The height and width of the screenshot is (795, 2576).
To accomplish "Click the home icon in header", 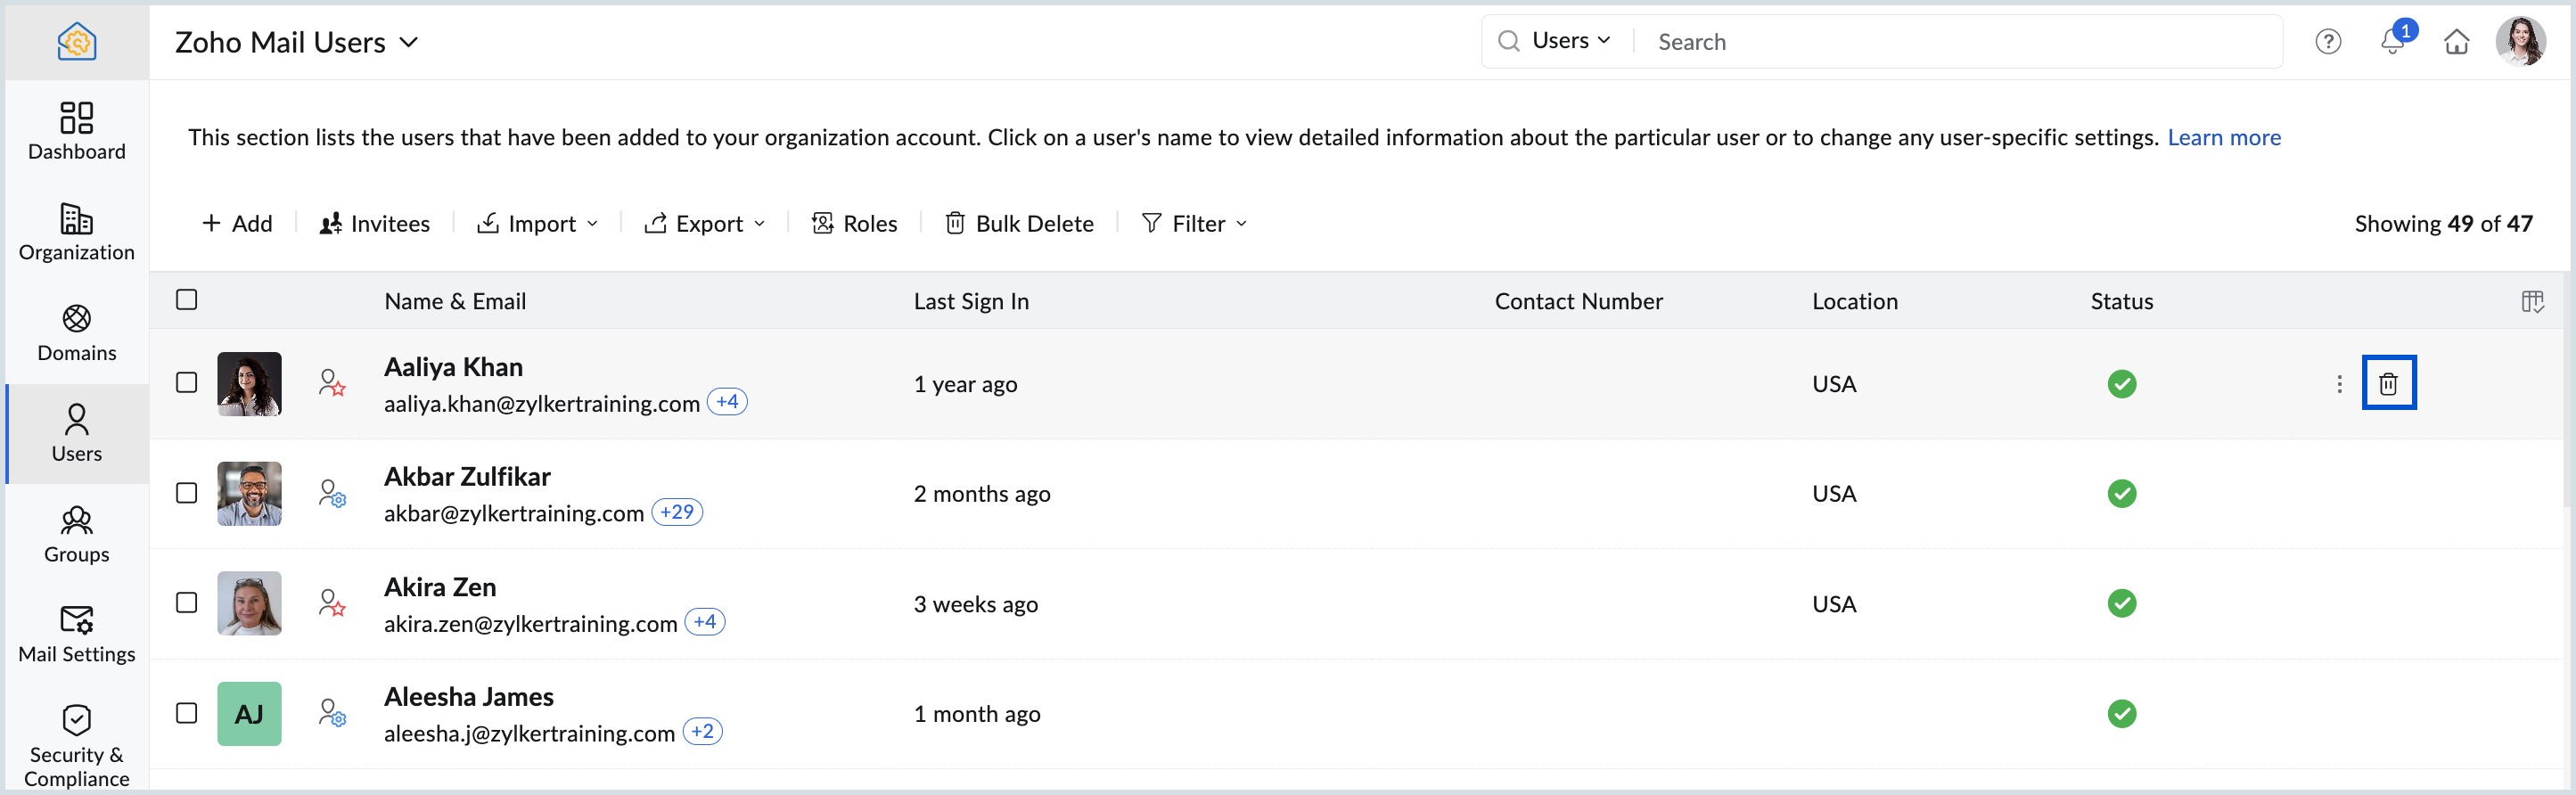I will point(2457,41).
